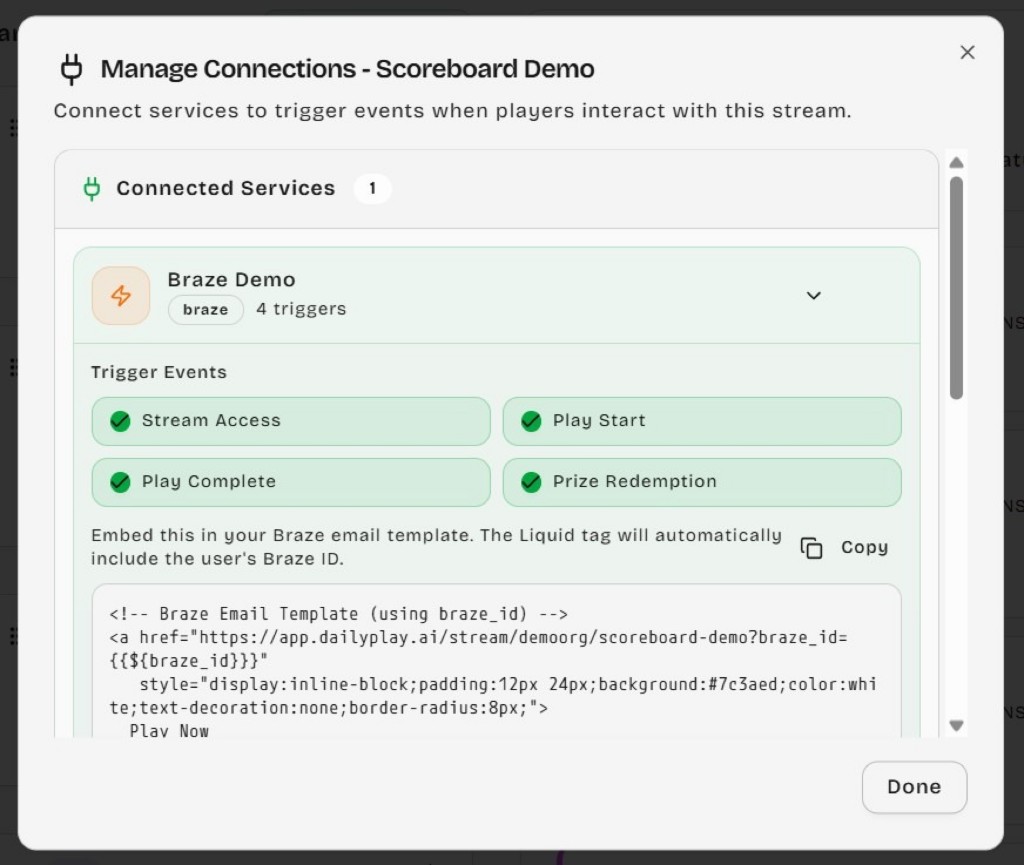Click the braze tag badge
This screenshot has width=1024, height=865.
tap(205, 309)
